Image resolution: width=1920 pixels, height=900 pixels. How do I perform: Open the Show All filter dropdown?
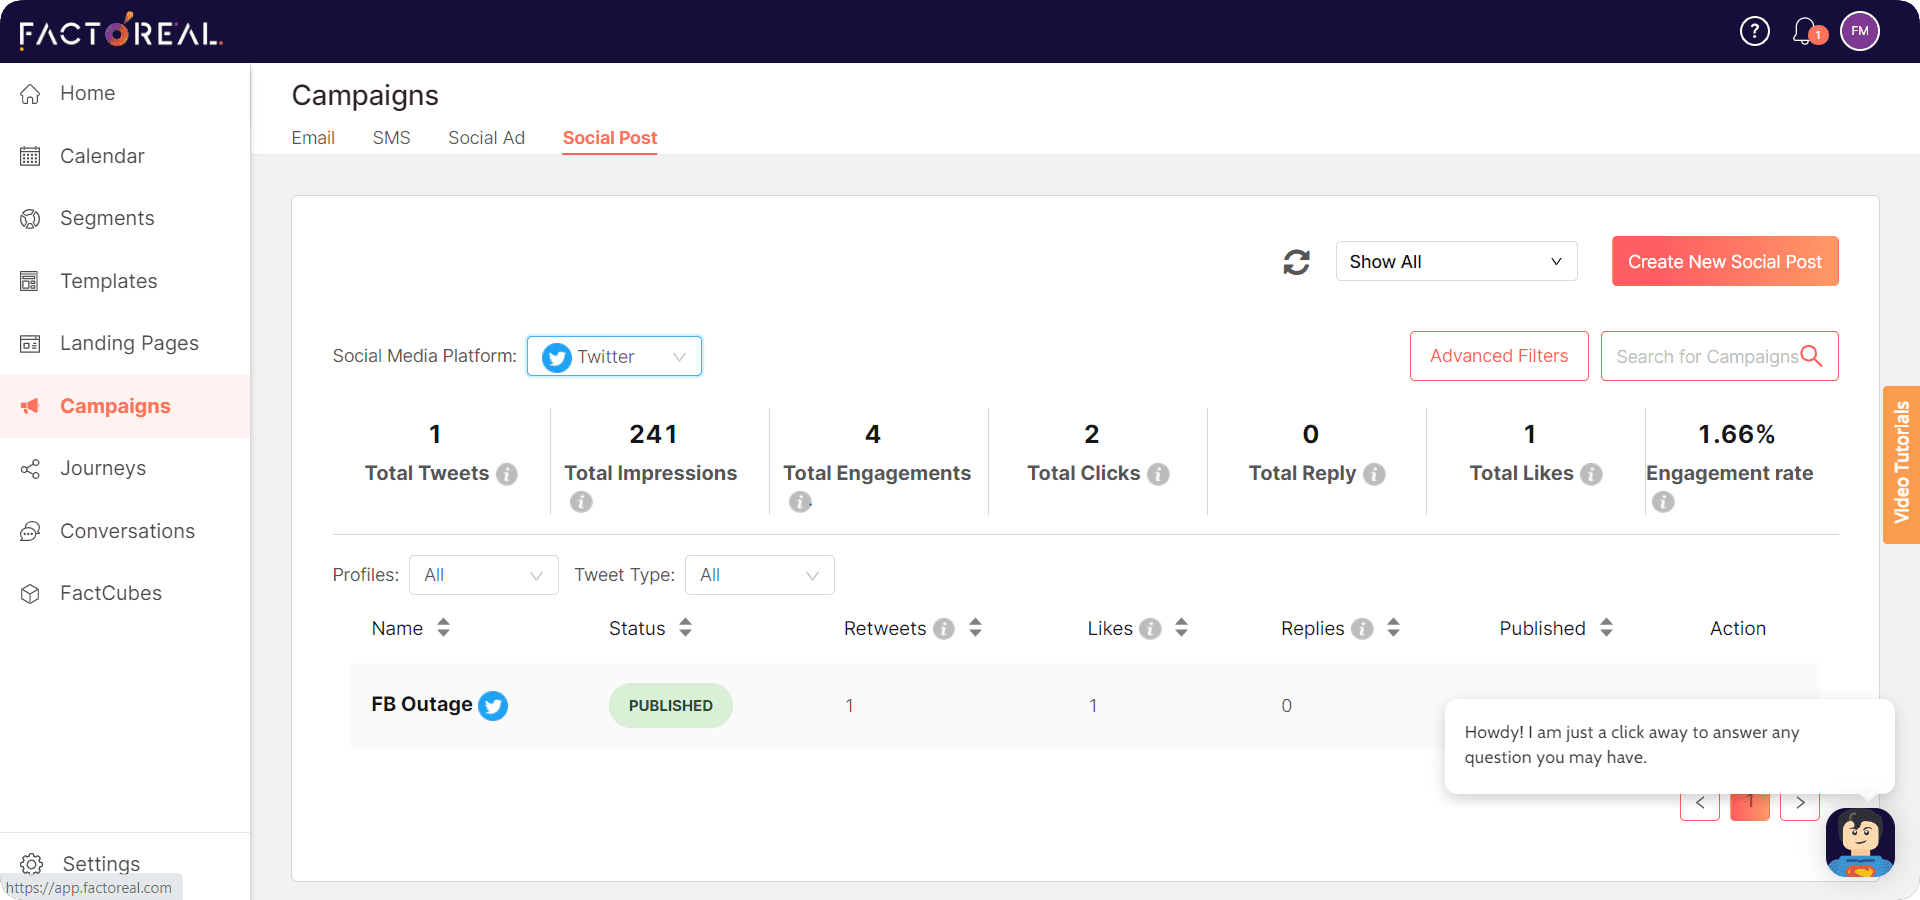[x=1455, y=262]
